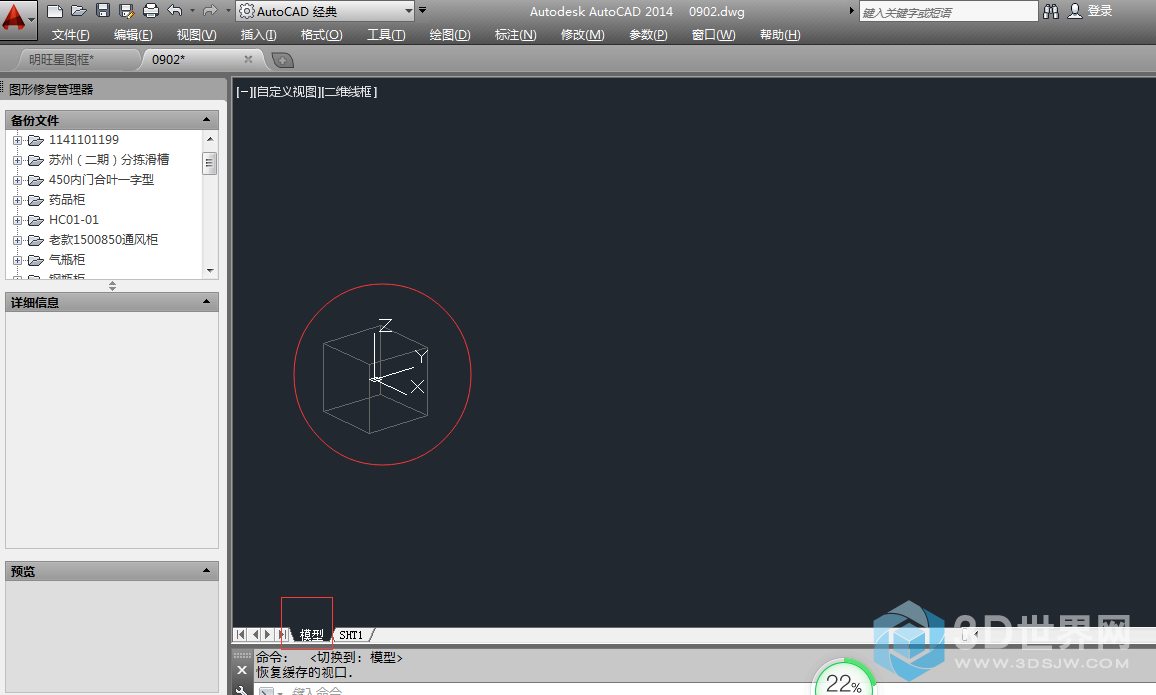Click the folder icon beside 药品柜
This screenshot has height=695, width=1156.
(x=35, y=200)
